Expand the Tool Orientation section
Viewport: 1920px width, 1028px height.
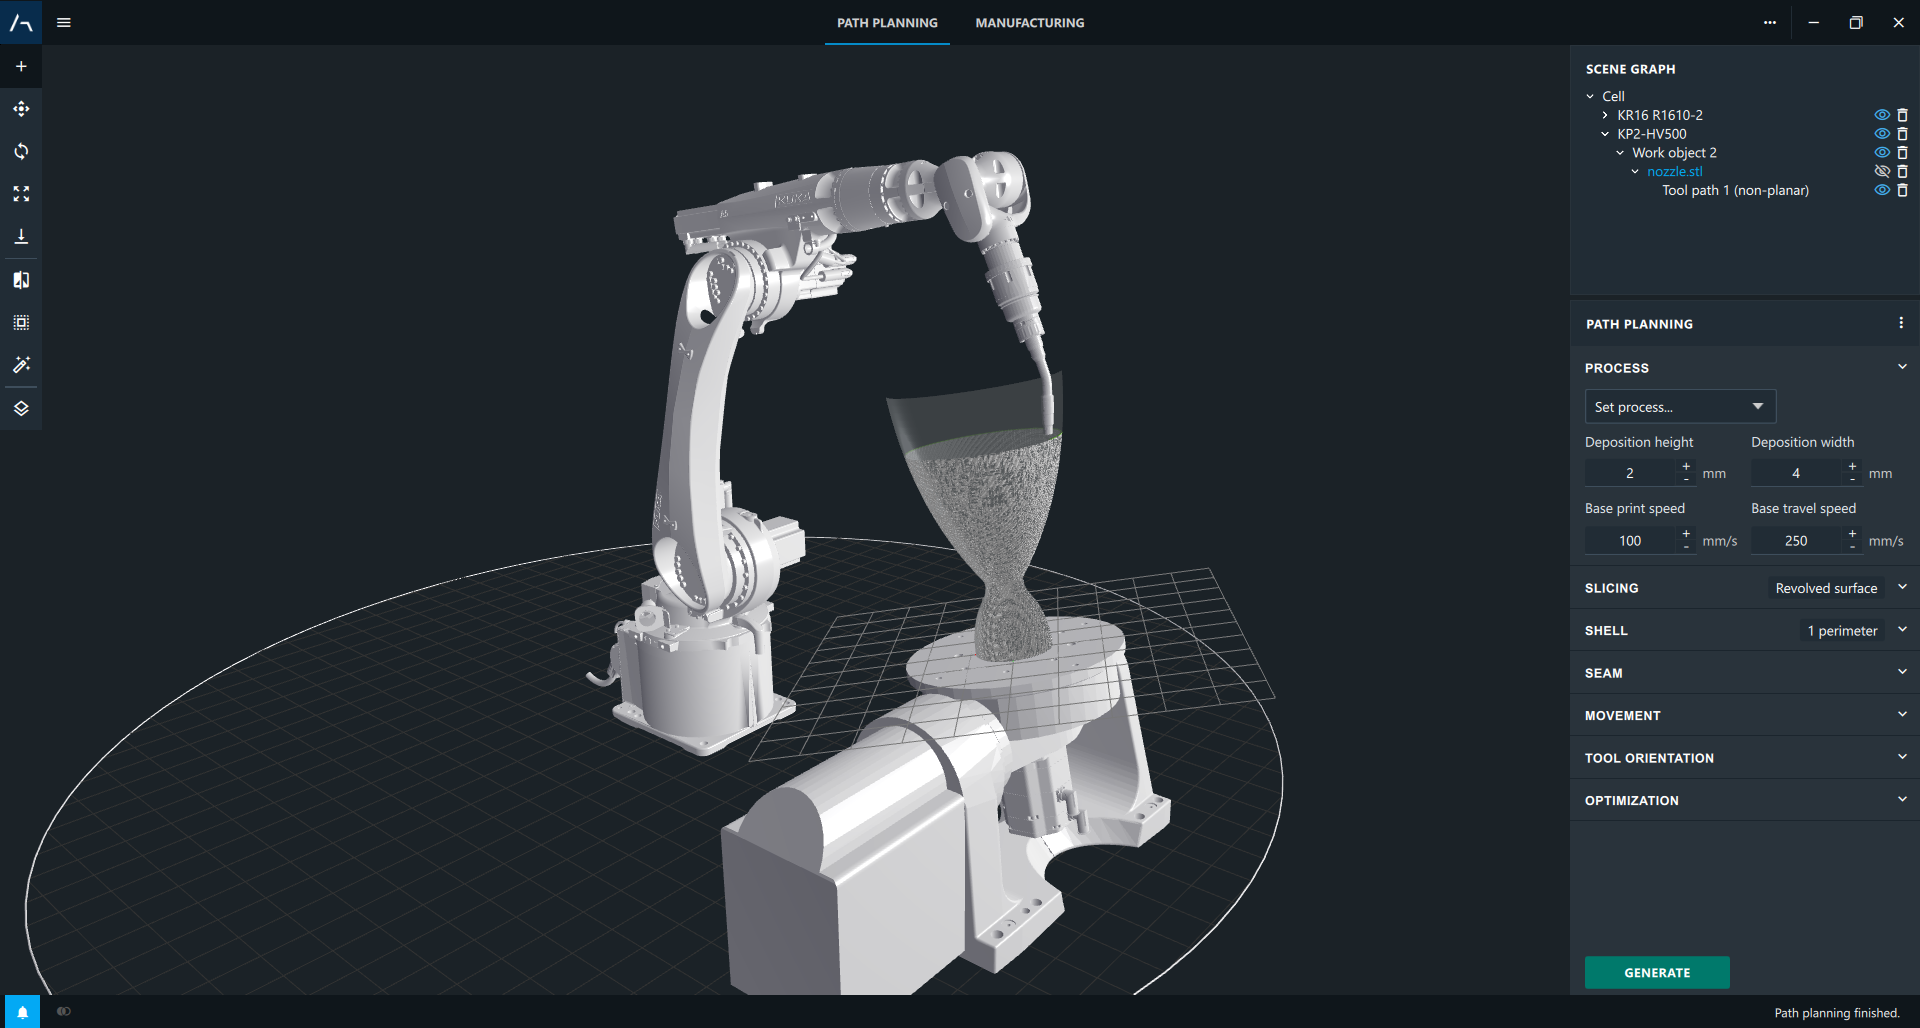(1902, 757)
